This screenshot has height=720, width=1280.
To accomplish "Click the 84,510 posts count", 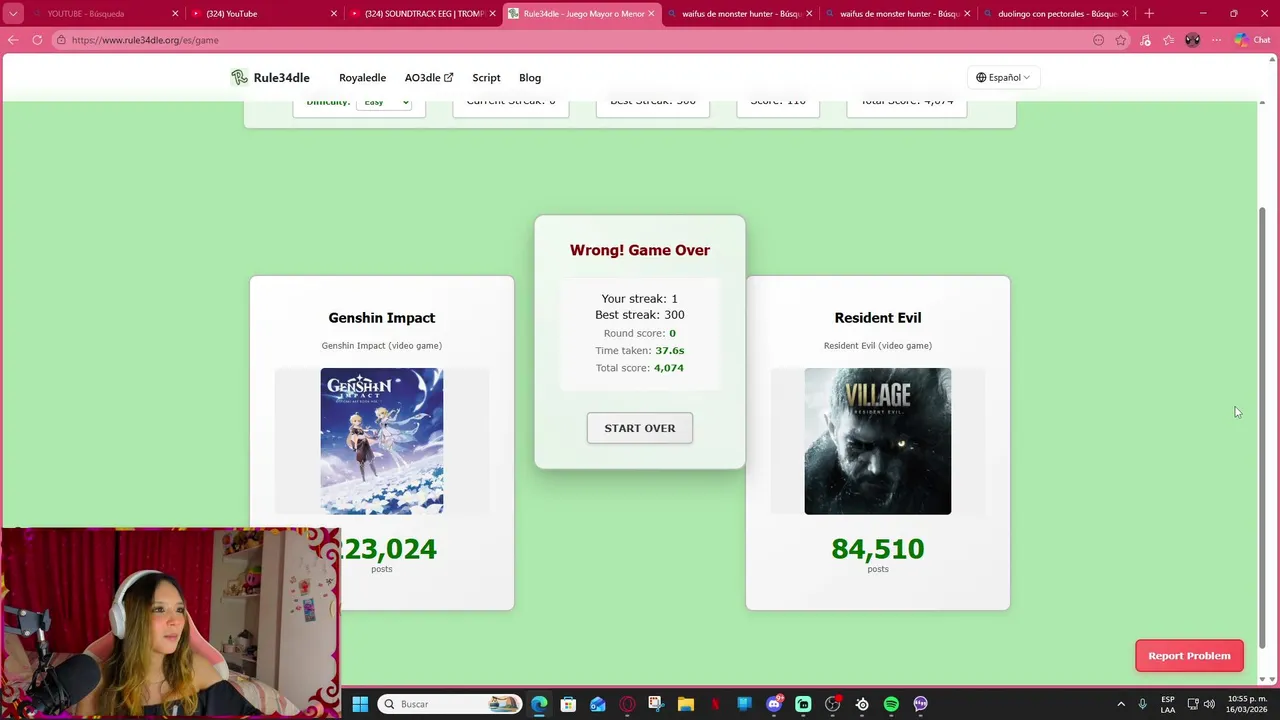I will click(878, 549).
